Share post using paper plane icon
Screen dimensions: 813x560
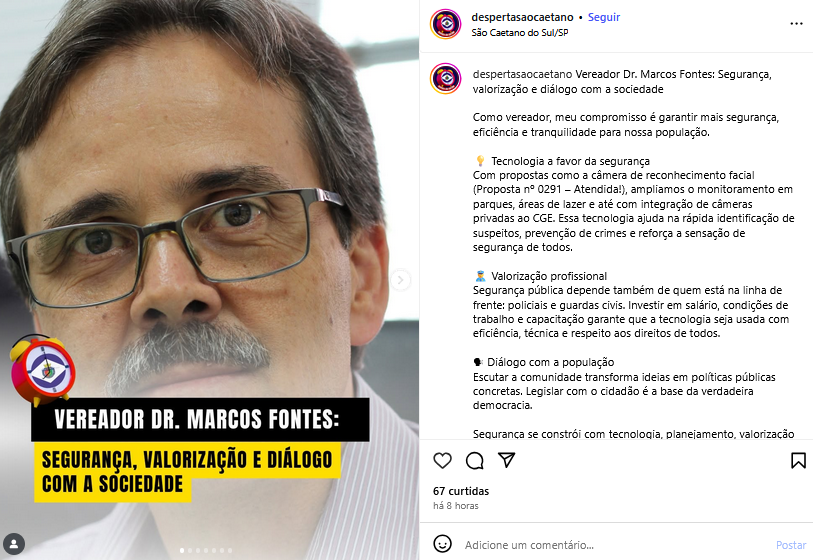tap(507, 460)
